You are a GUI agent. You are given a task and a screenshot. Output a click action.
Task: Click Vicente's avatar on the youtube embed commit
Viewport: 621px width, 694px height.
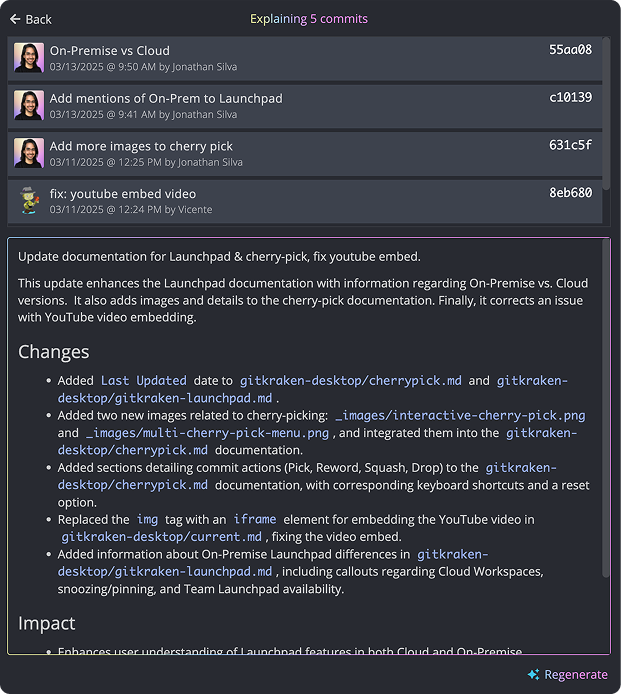coord(29,200)
